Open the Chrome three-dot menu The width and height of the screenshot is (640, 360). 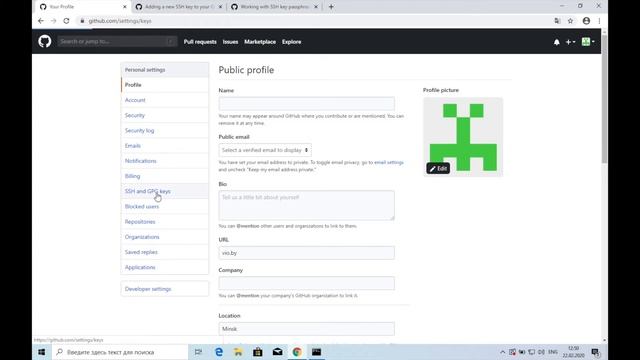(x=599, y=21)
